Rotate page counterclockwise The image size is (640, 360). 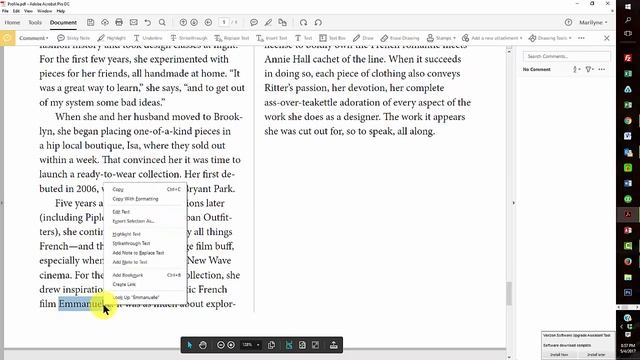pyautogui.click(x=318, y=22)
